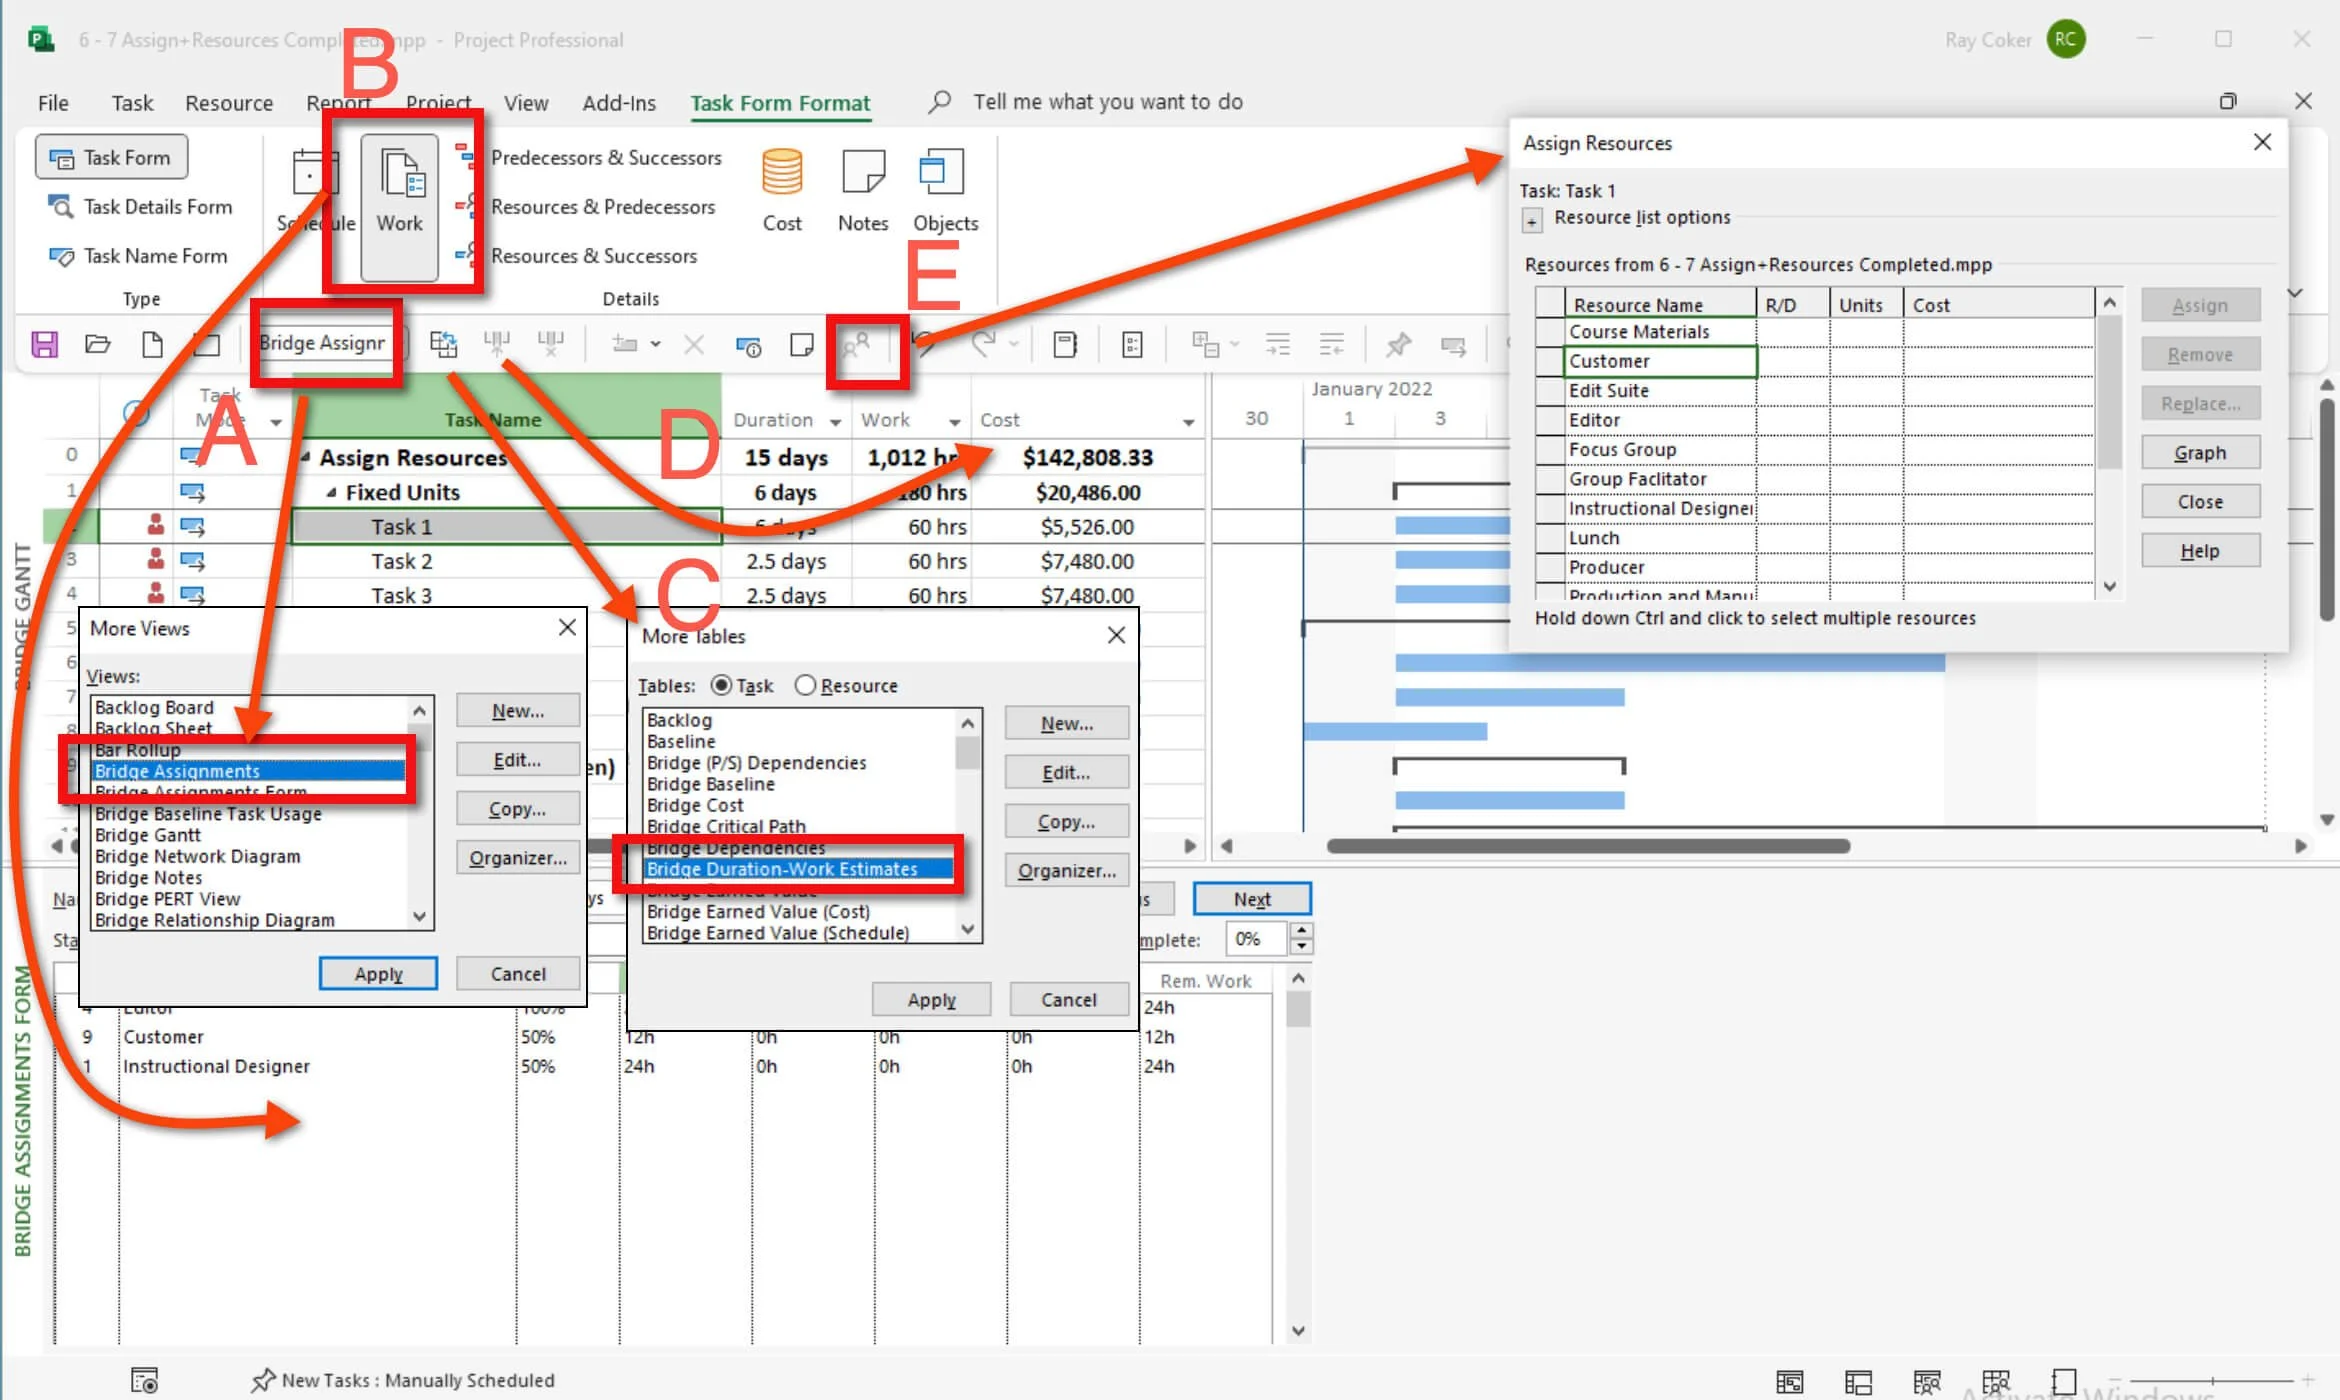
Task: Open the Add-Ins ribbon tab
Action: 619,103
